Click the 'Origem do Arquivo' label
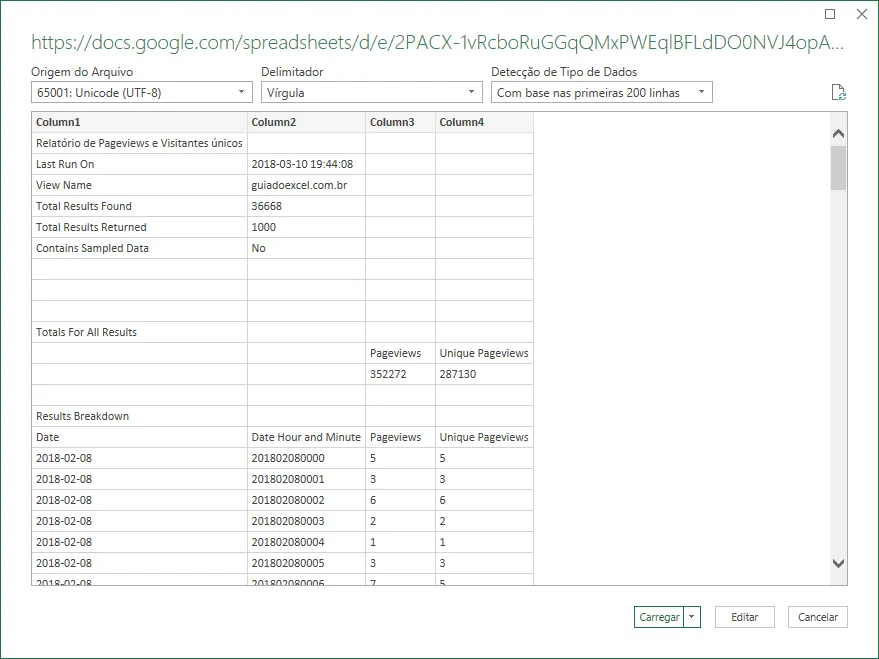This screenshot has height=659, width=879. click(82, 72)
